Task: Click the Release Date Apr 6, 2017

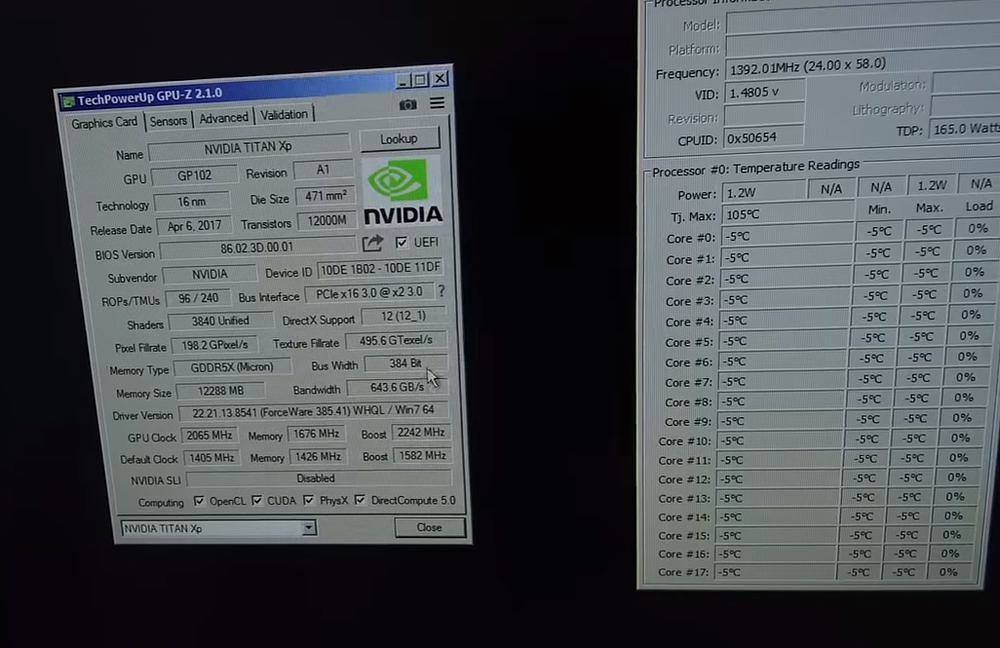Action: pos(195,226)
